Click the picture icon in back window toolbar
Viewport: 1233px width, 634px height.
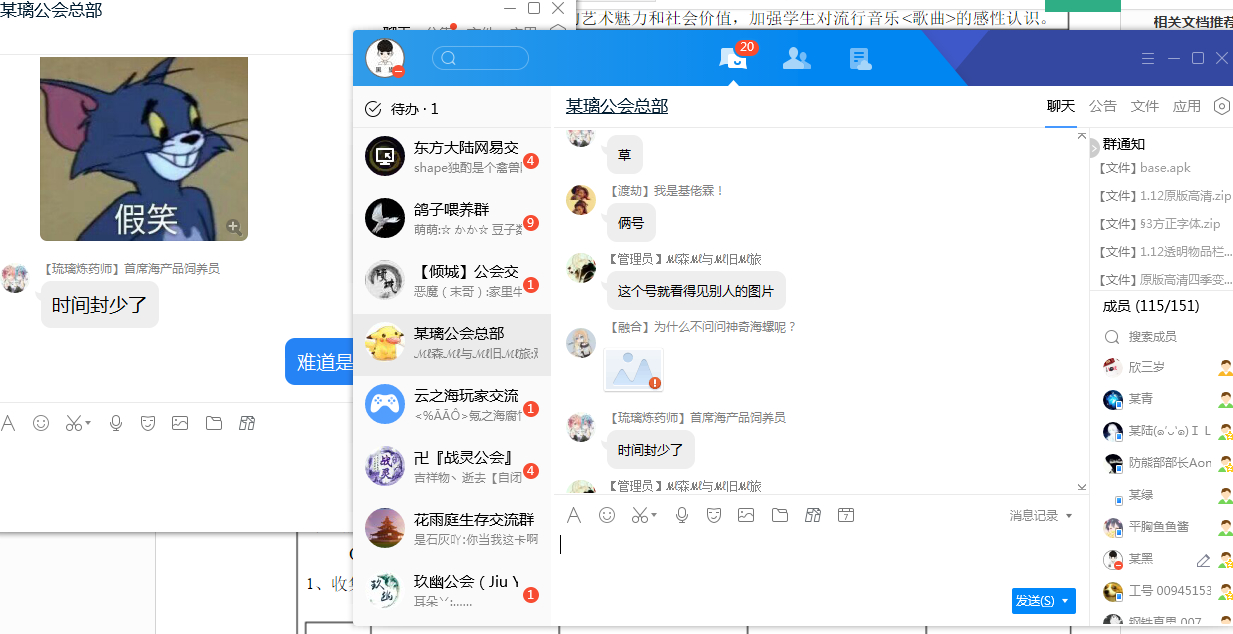[x=180, y=423]
